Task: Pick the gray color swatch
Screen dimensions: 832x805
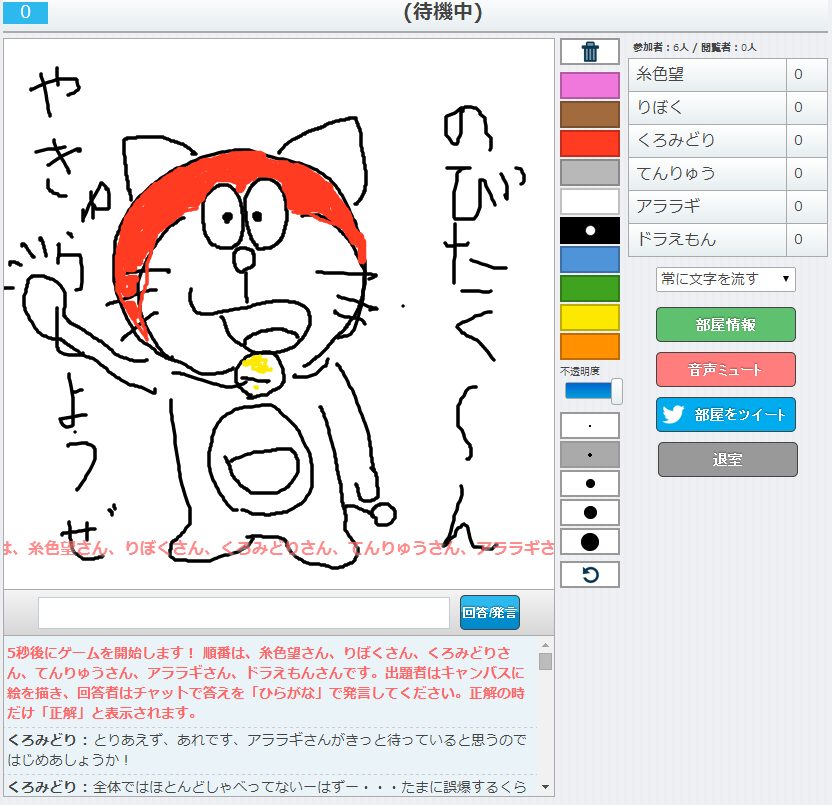Action: click(590, 172)
